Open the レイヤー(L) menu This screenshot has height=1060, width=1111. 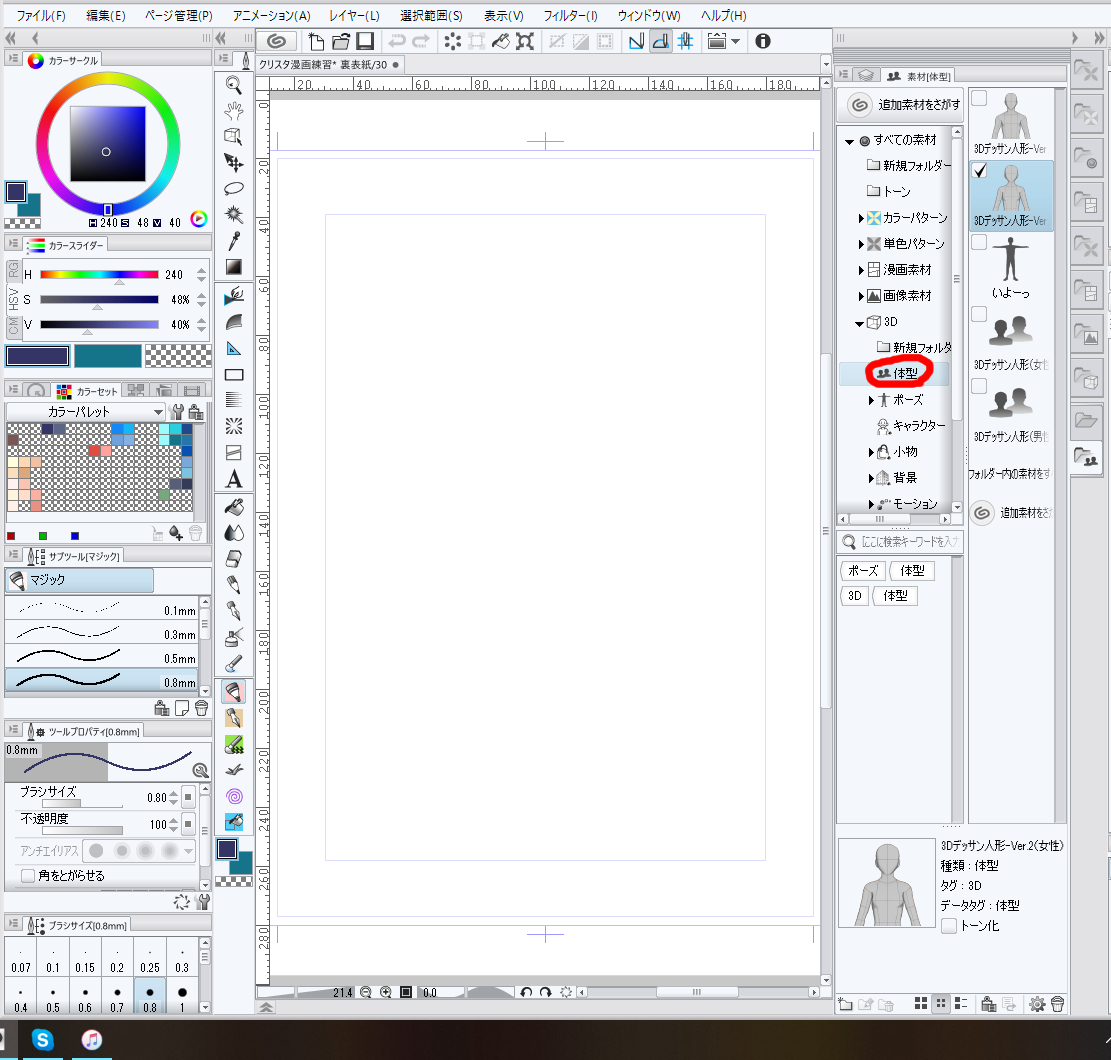click(354, 15)
